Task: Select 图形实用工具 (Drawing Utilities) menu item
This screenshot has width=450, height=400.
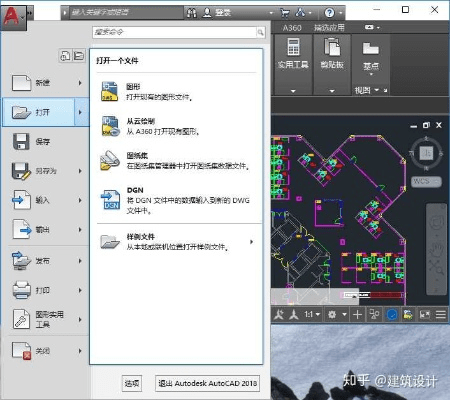Action: tap(38, 319)
